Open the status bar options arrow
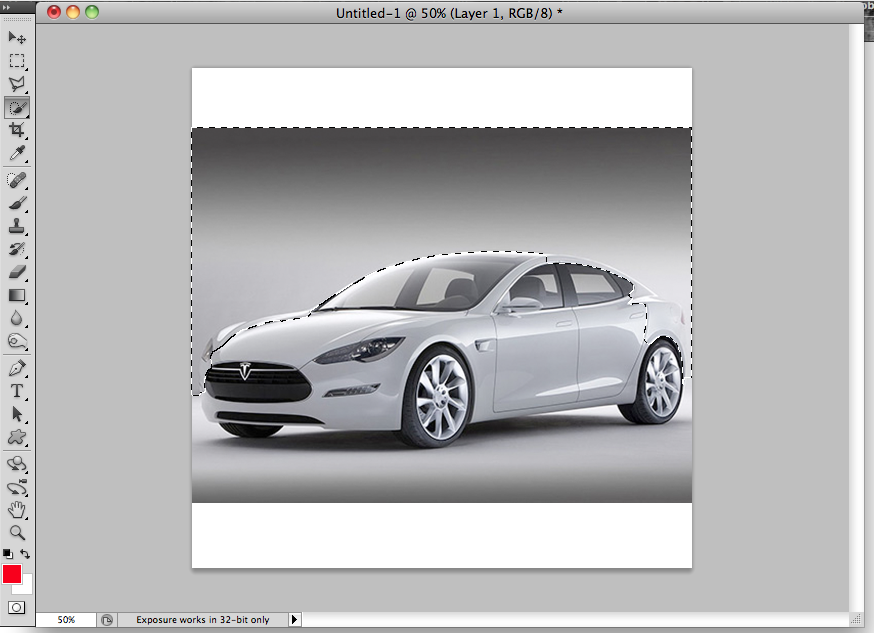Image resolution: width=874 pixels, height=633 pixels. (x=294, y=619)
